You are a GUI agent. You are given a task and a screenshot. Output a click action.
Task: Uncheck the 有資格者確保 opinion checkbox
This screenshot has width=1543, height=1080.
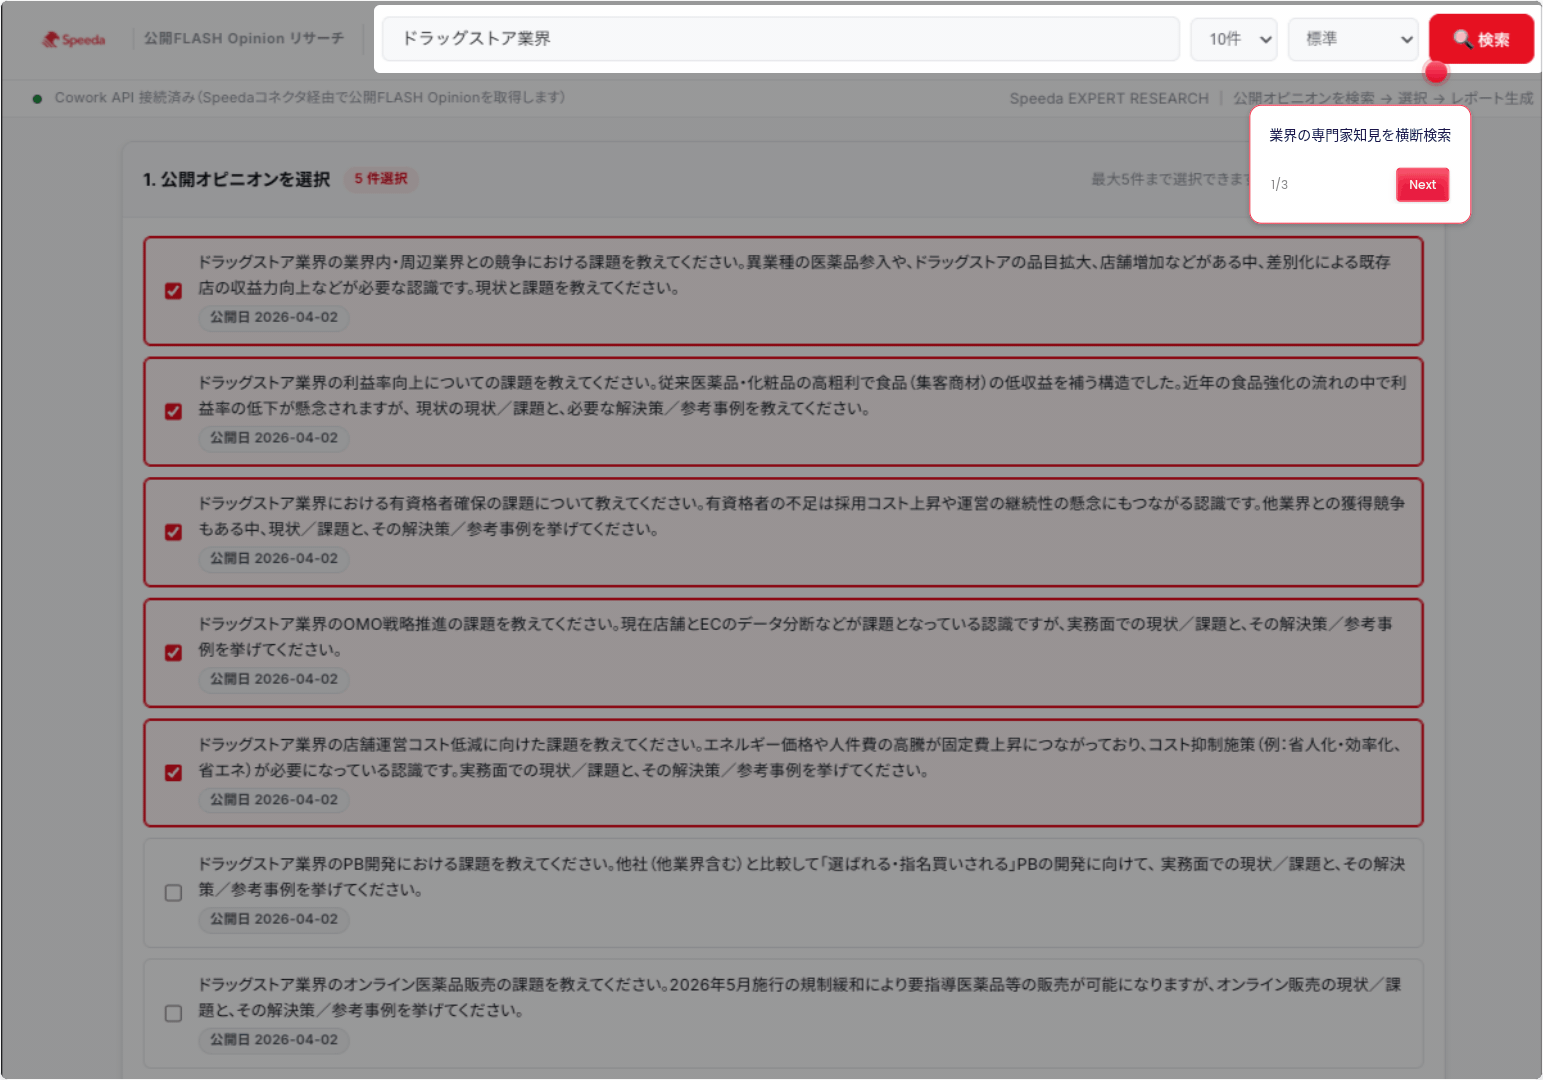[x=173, y=532]
